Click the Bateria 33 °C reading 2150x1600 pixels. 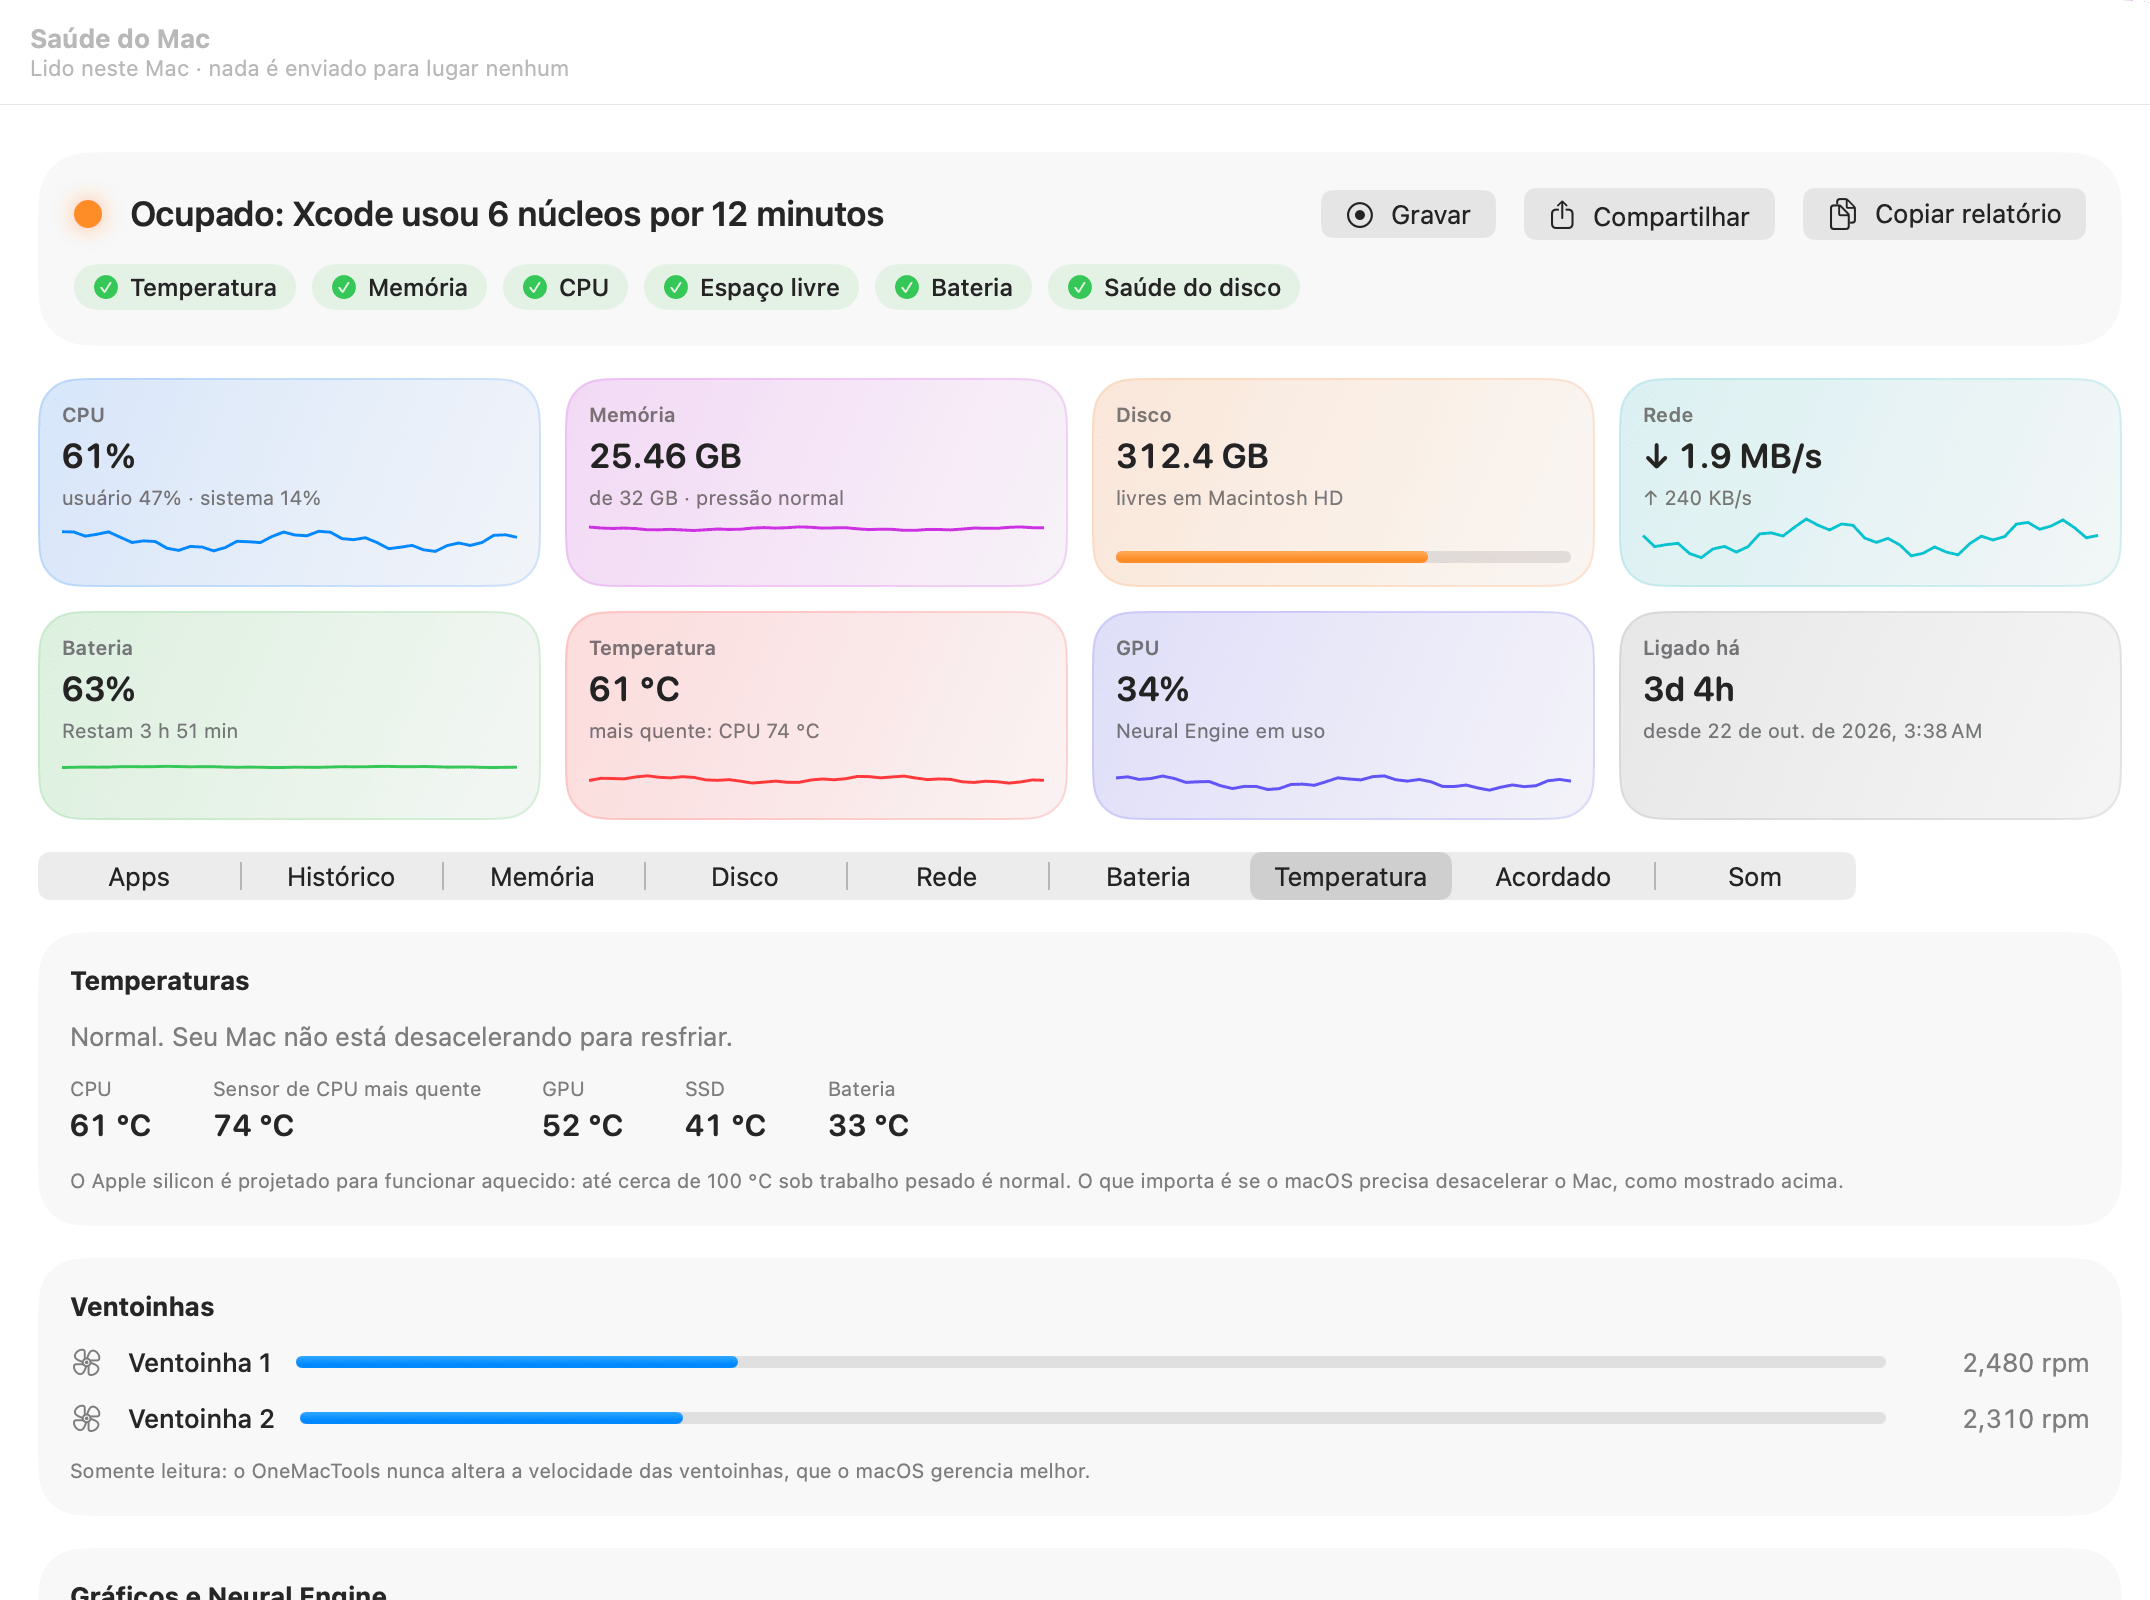click(868, 1126)
